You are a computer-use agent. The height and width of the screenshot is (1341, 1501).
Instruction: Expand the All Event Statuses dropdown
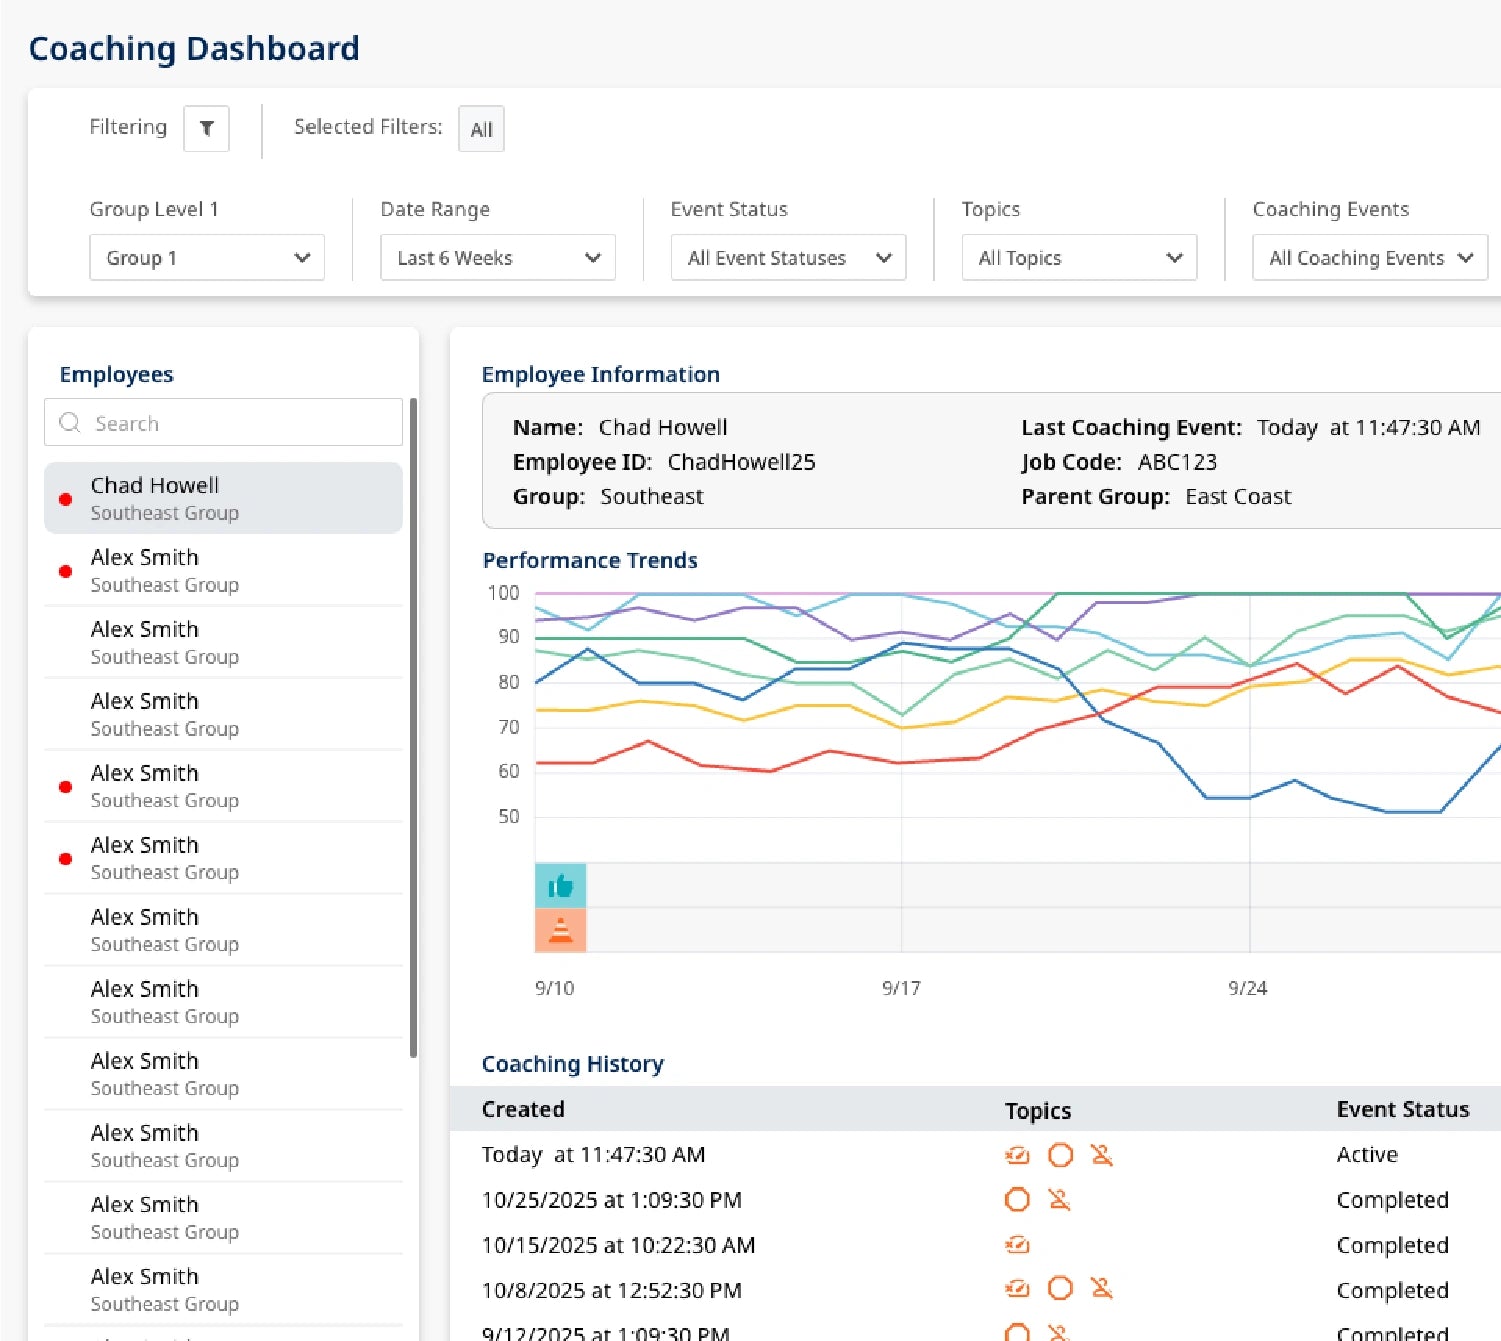click(x=788, y=258)
